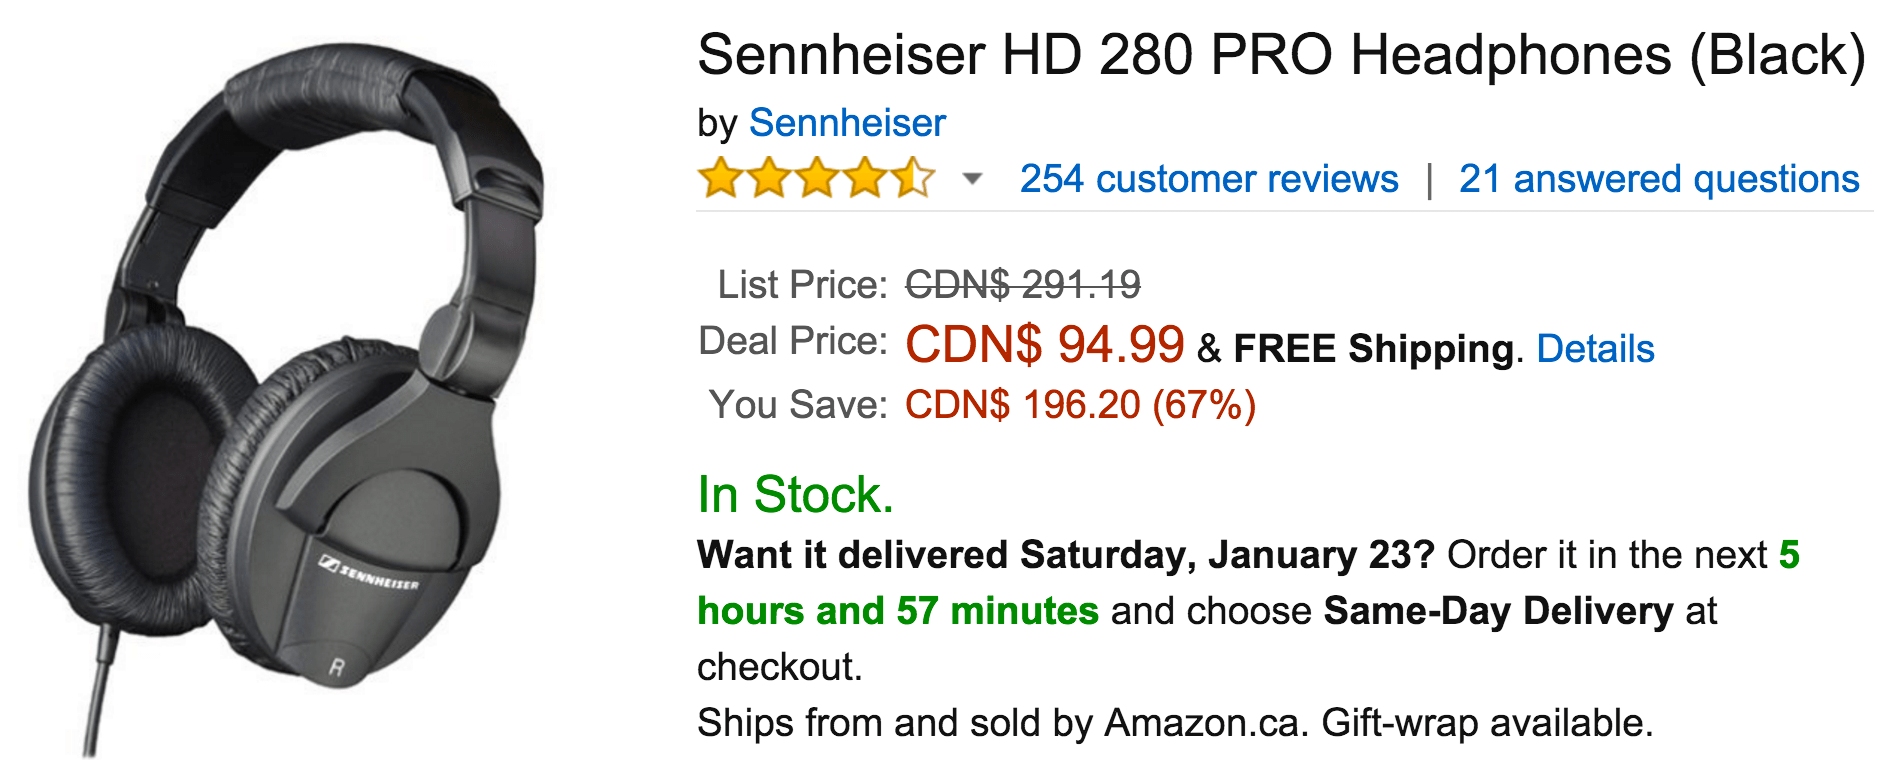Screen dimensions: 1878x764
Task: Click the crossed-out List Price amount
Action: pyautogui.click(x=1022, y=284)
